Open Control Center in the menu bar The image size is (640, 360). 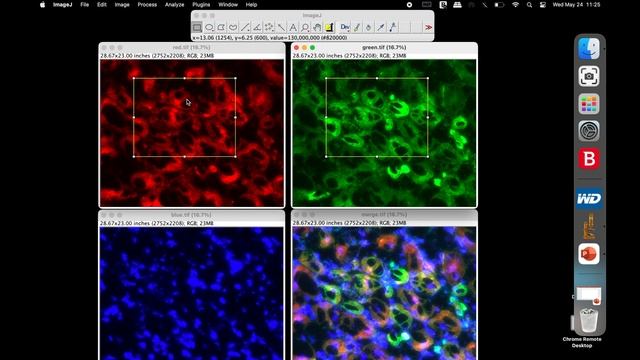click(542, 5)
